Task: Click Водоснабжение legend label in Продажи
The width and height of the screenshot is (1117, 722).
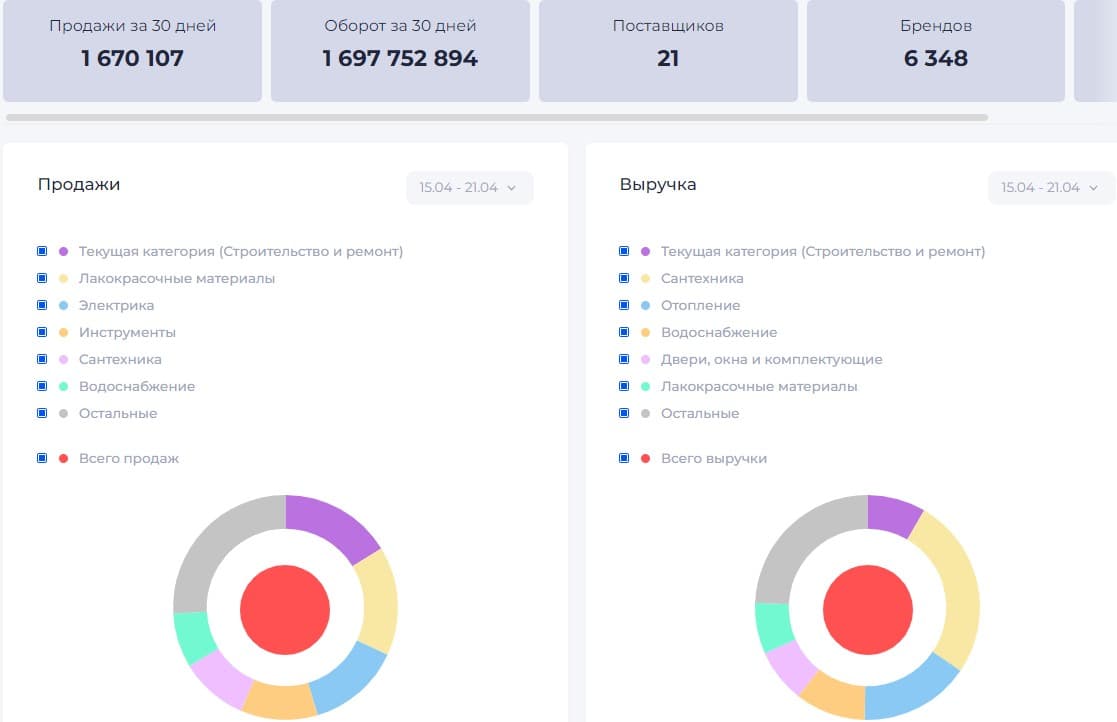Action: [x=137, y=387]
